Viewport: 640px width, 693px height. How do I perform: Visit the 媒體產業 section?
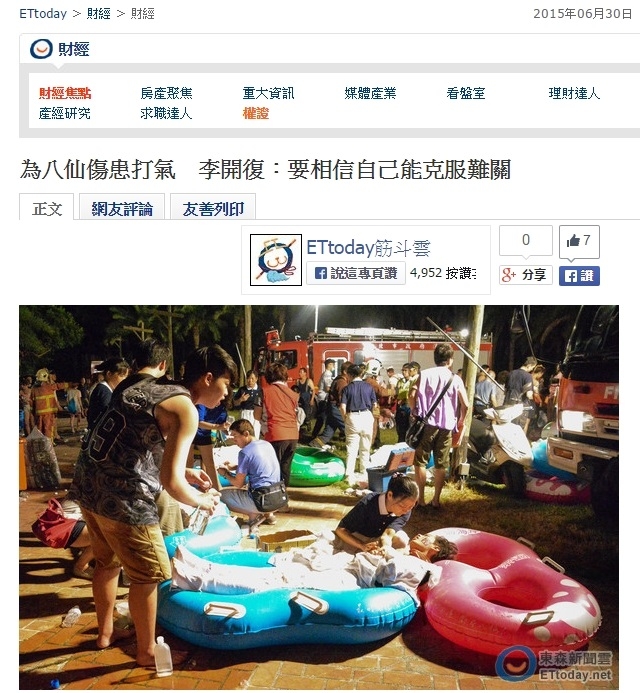tap(370, 93)
